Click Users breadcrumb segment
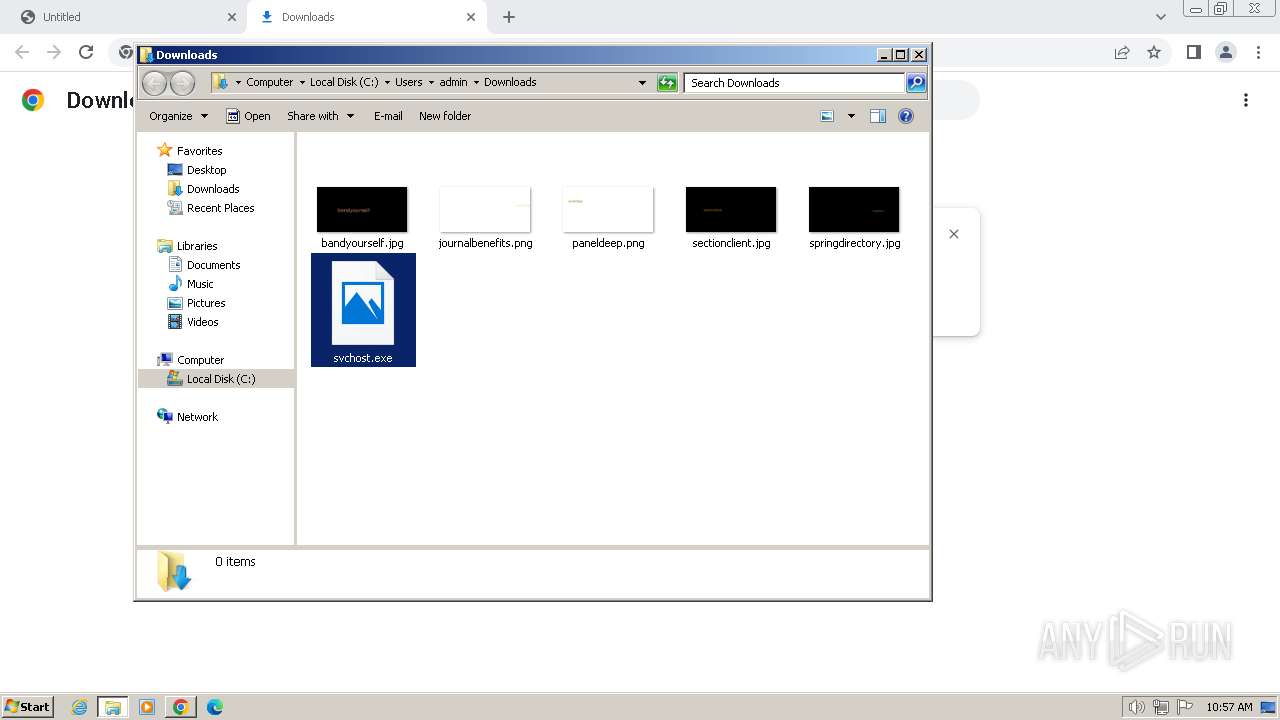 [408, 82]
